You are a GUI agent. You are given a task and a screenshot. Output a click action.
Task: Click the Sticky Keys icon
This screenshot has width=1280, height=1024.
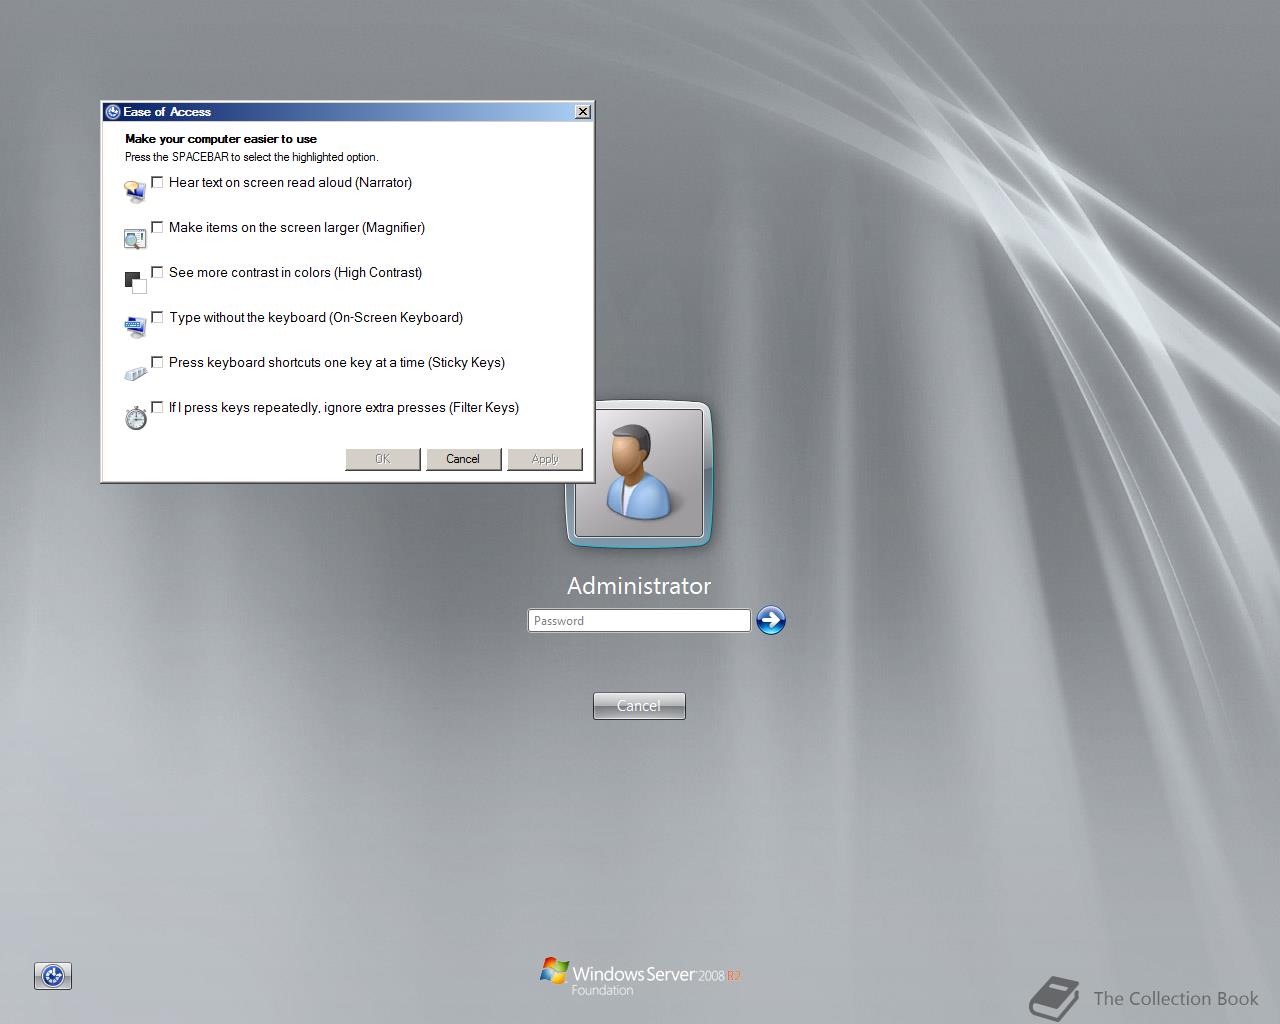pyautogui.click(x=135, y=373)
